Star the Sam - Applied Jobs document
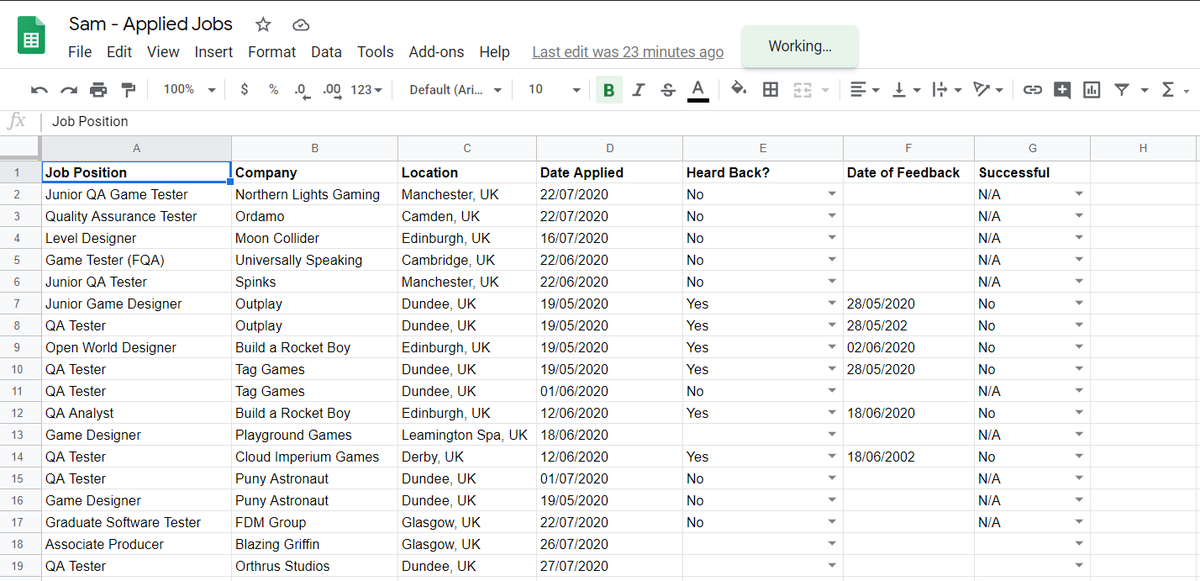 click(x=263, y=24)
